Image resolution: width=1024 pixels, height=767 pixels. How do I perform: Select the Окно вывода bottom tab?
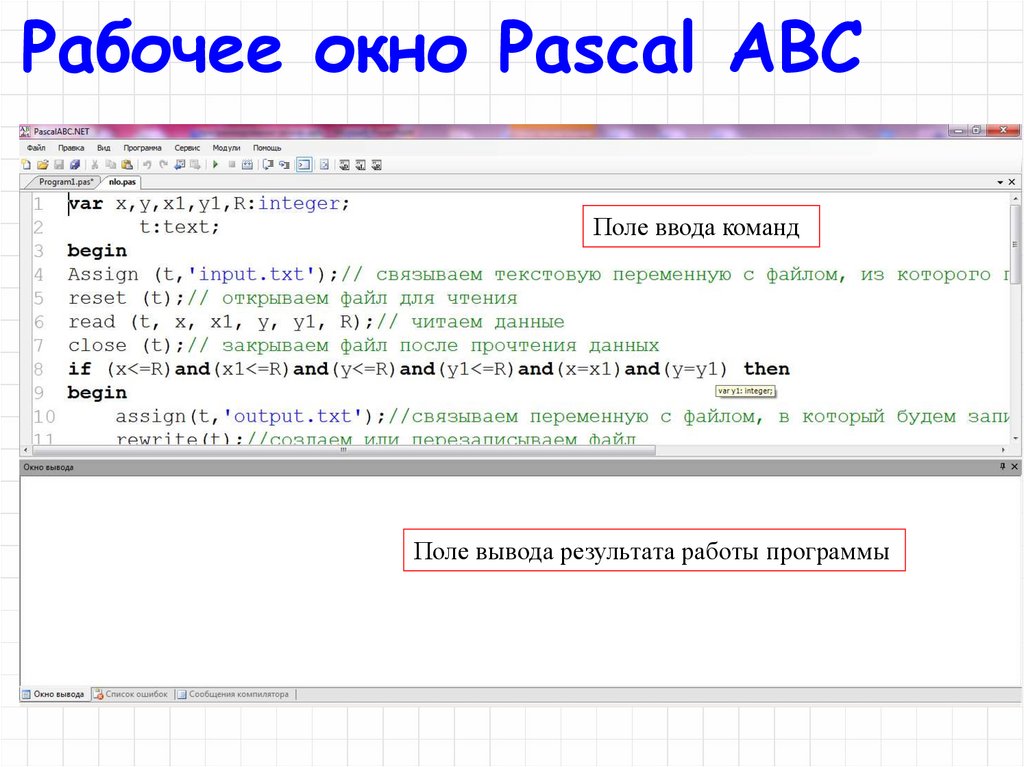pos(53,694)
